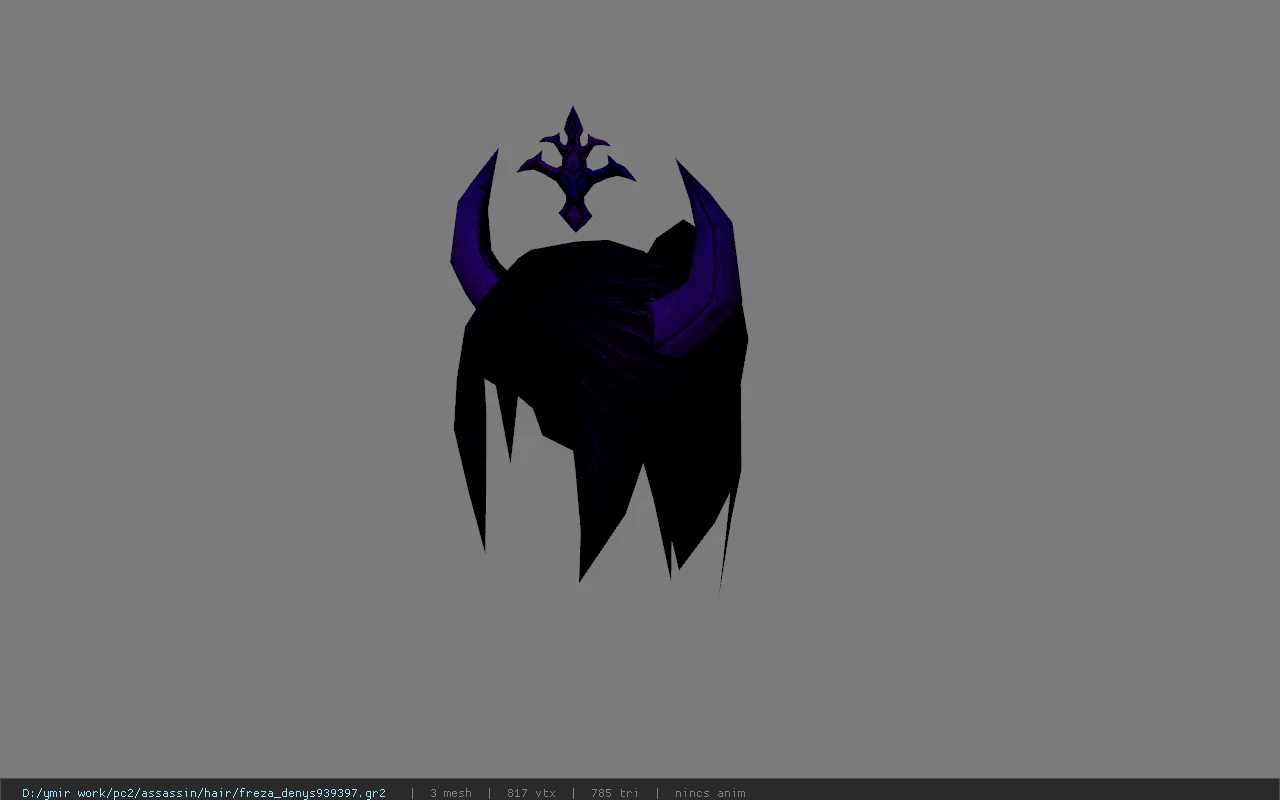Click the black hair mesh in the viewport
Image resolution: width=1280 pixels, height=800 pixels.
[600, 410]
